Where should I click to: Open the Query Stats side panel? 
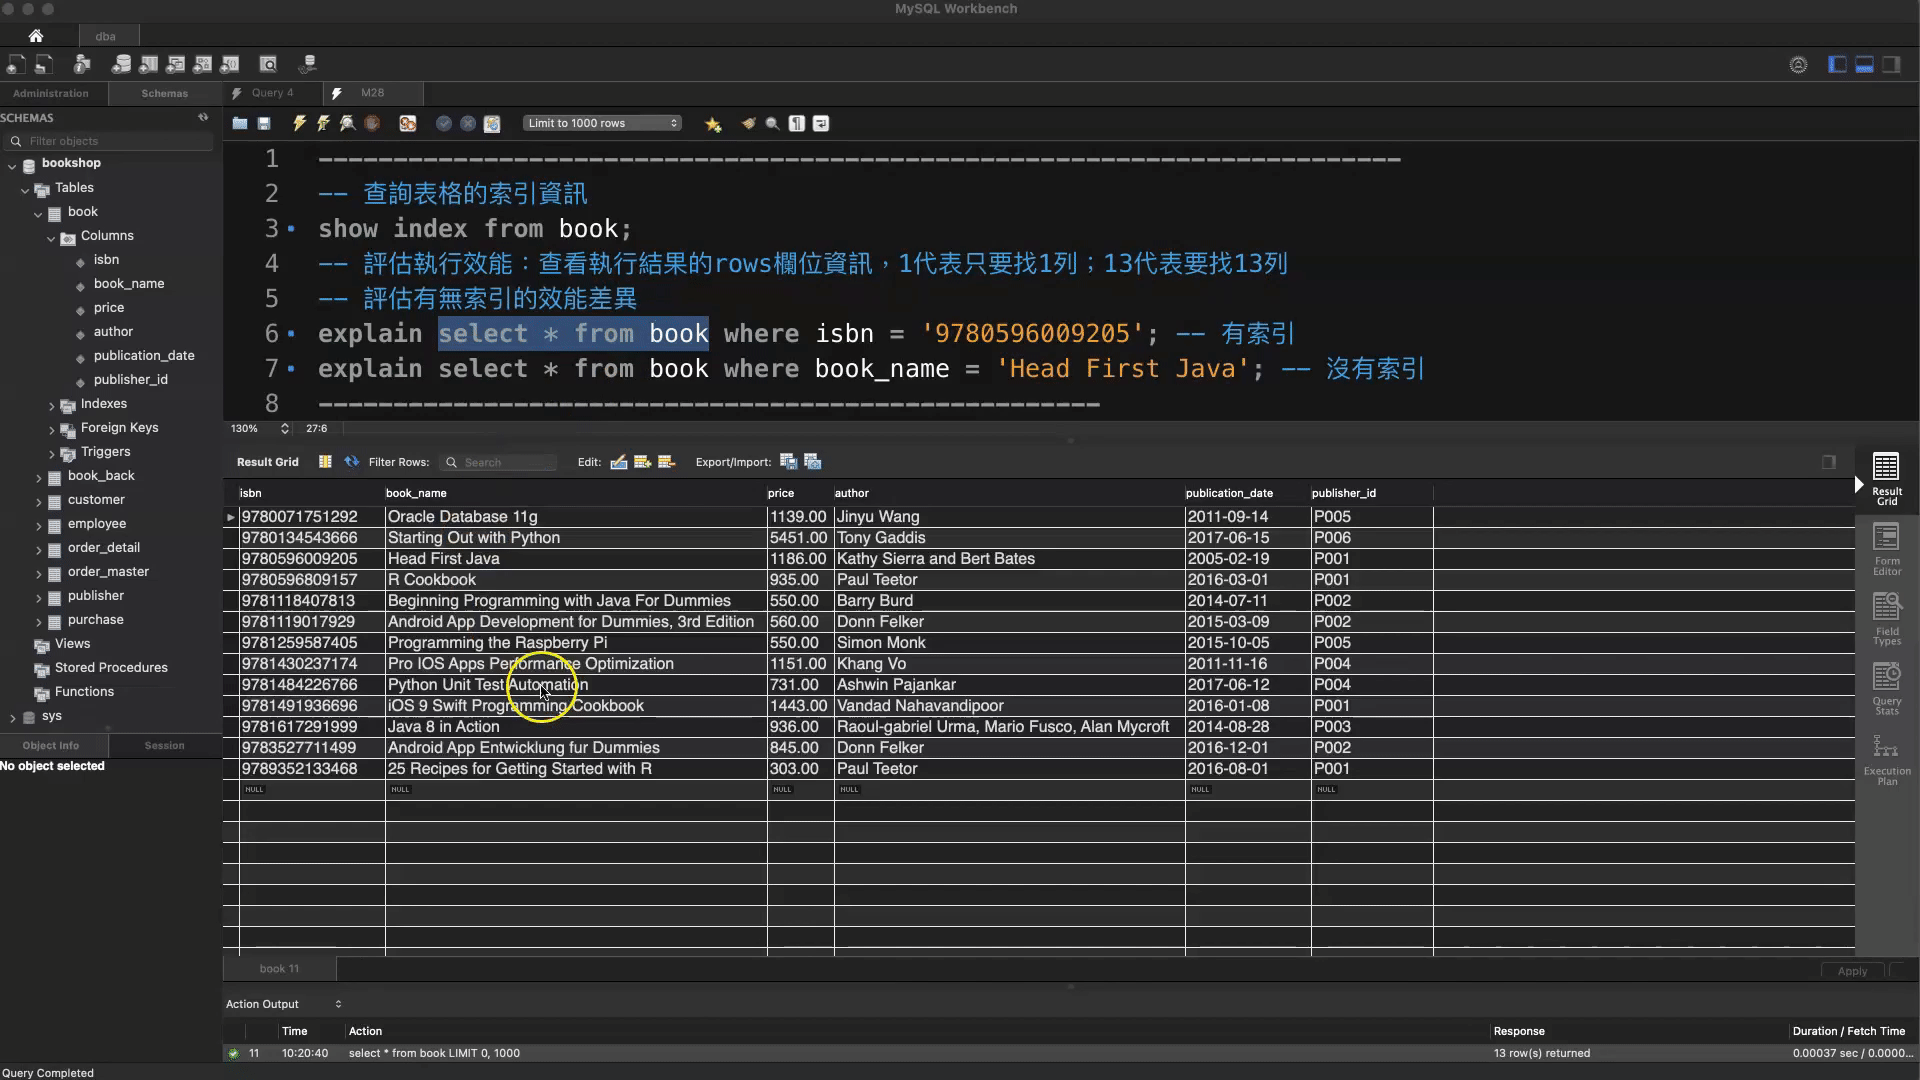(1886, 690)
